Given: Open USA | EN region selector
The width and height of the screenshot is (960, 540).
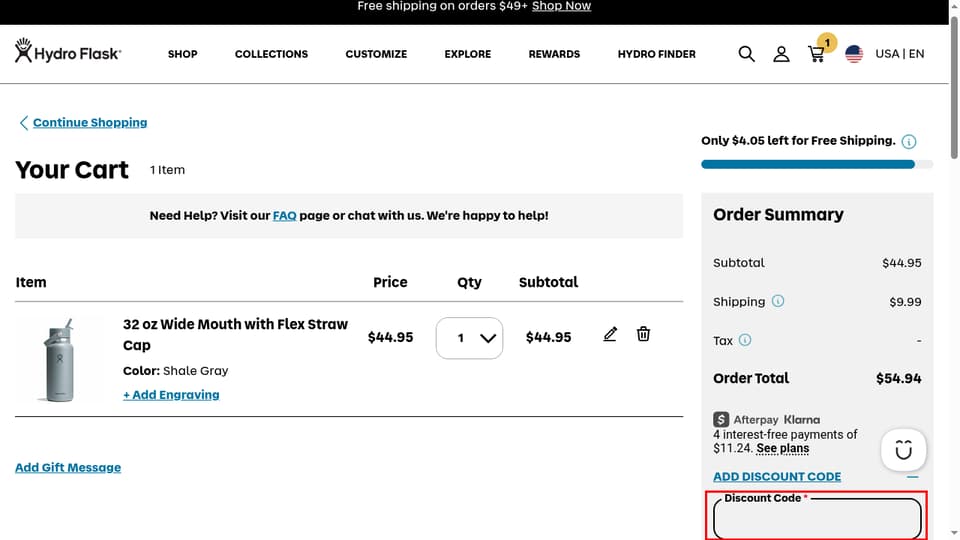Looking at the screenshot, I should coord(899,54).
